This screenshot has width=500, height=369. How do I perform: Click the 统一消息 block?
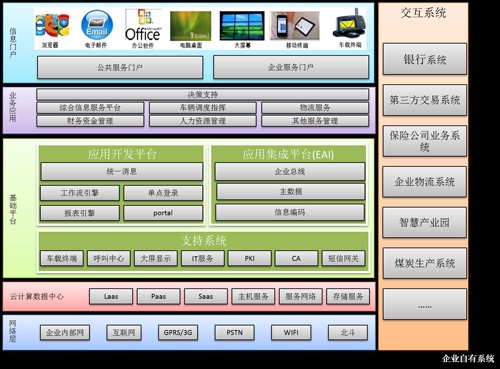(122, 172)
